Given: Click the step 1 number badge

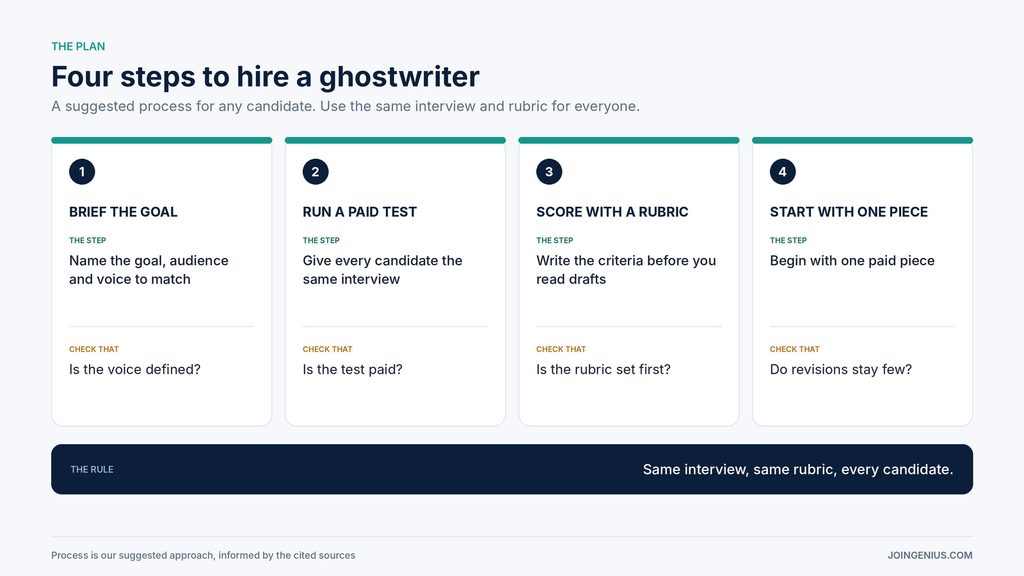Looking at the screenshot, I should tap(82, 172).
